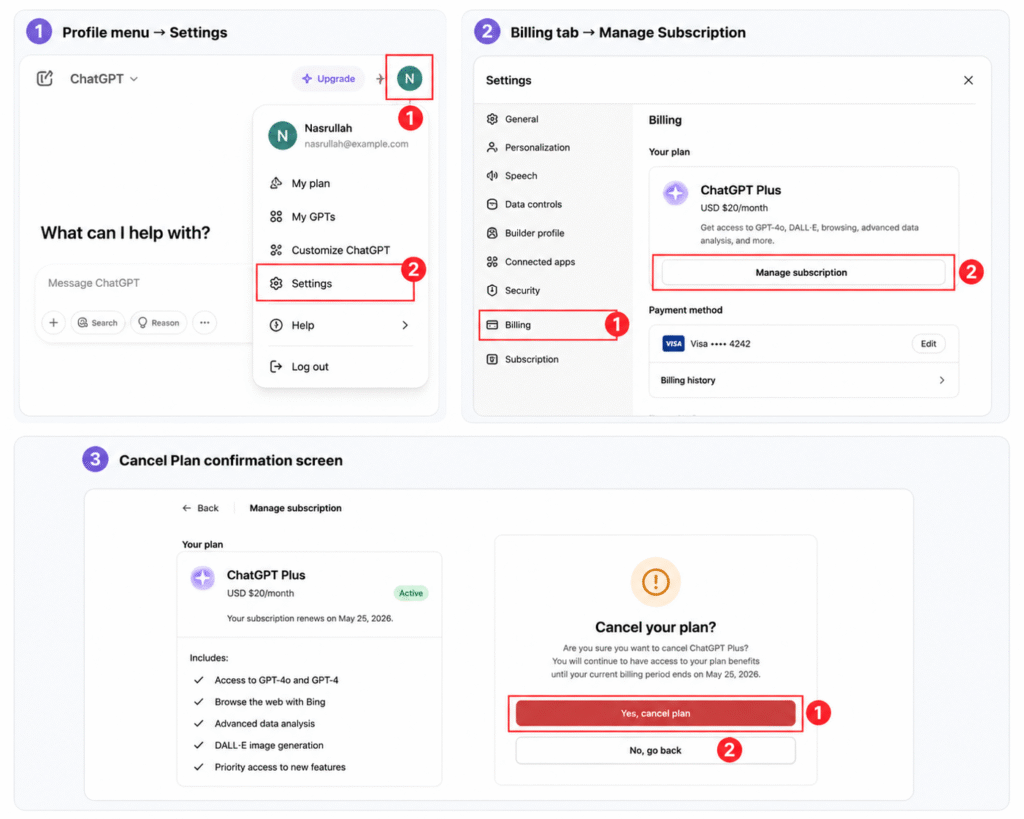Switch to Personalization tab
This screenshot has height=819, width=1024.
552,148
